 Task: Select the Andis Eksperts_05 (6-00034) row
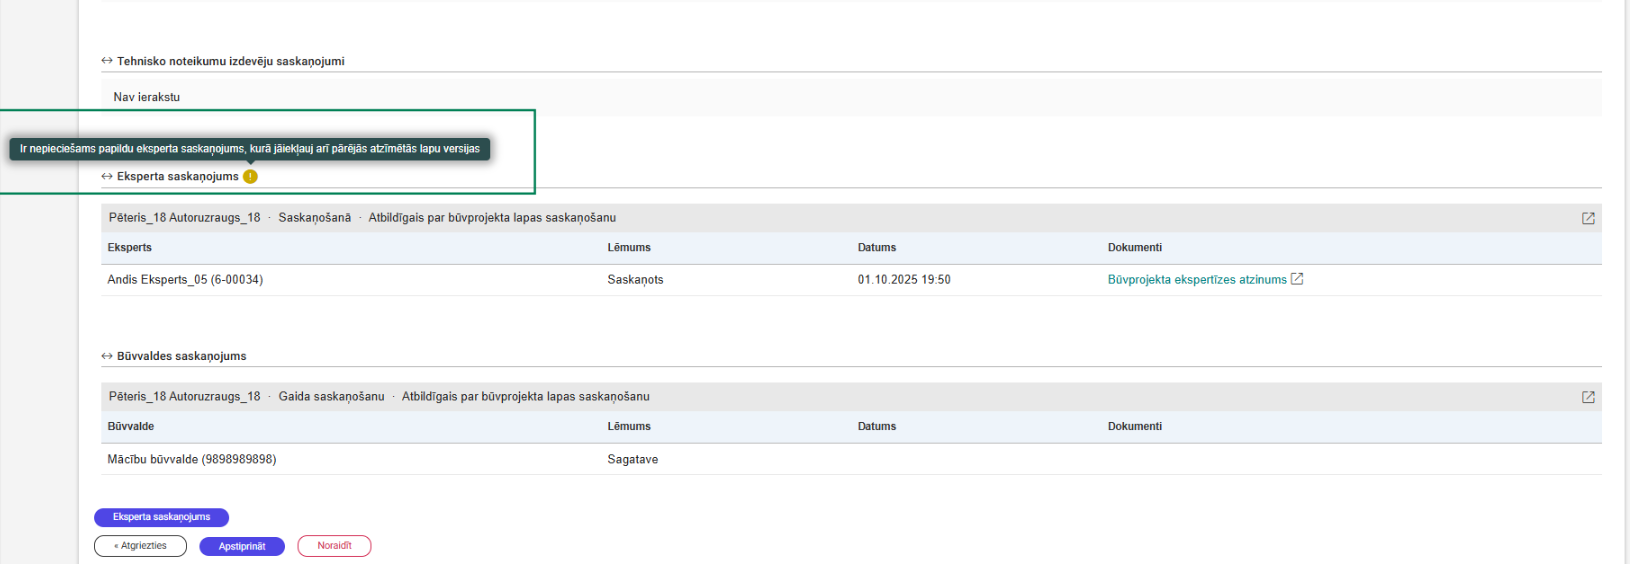coord(185,280)
